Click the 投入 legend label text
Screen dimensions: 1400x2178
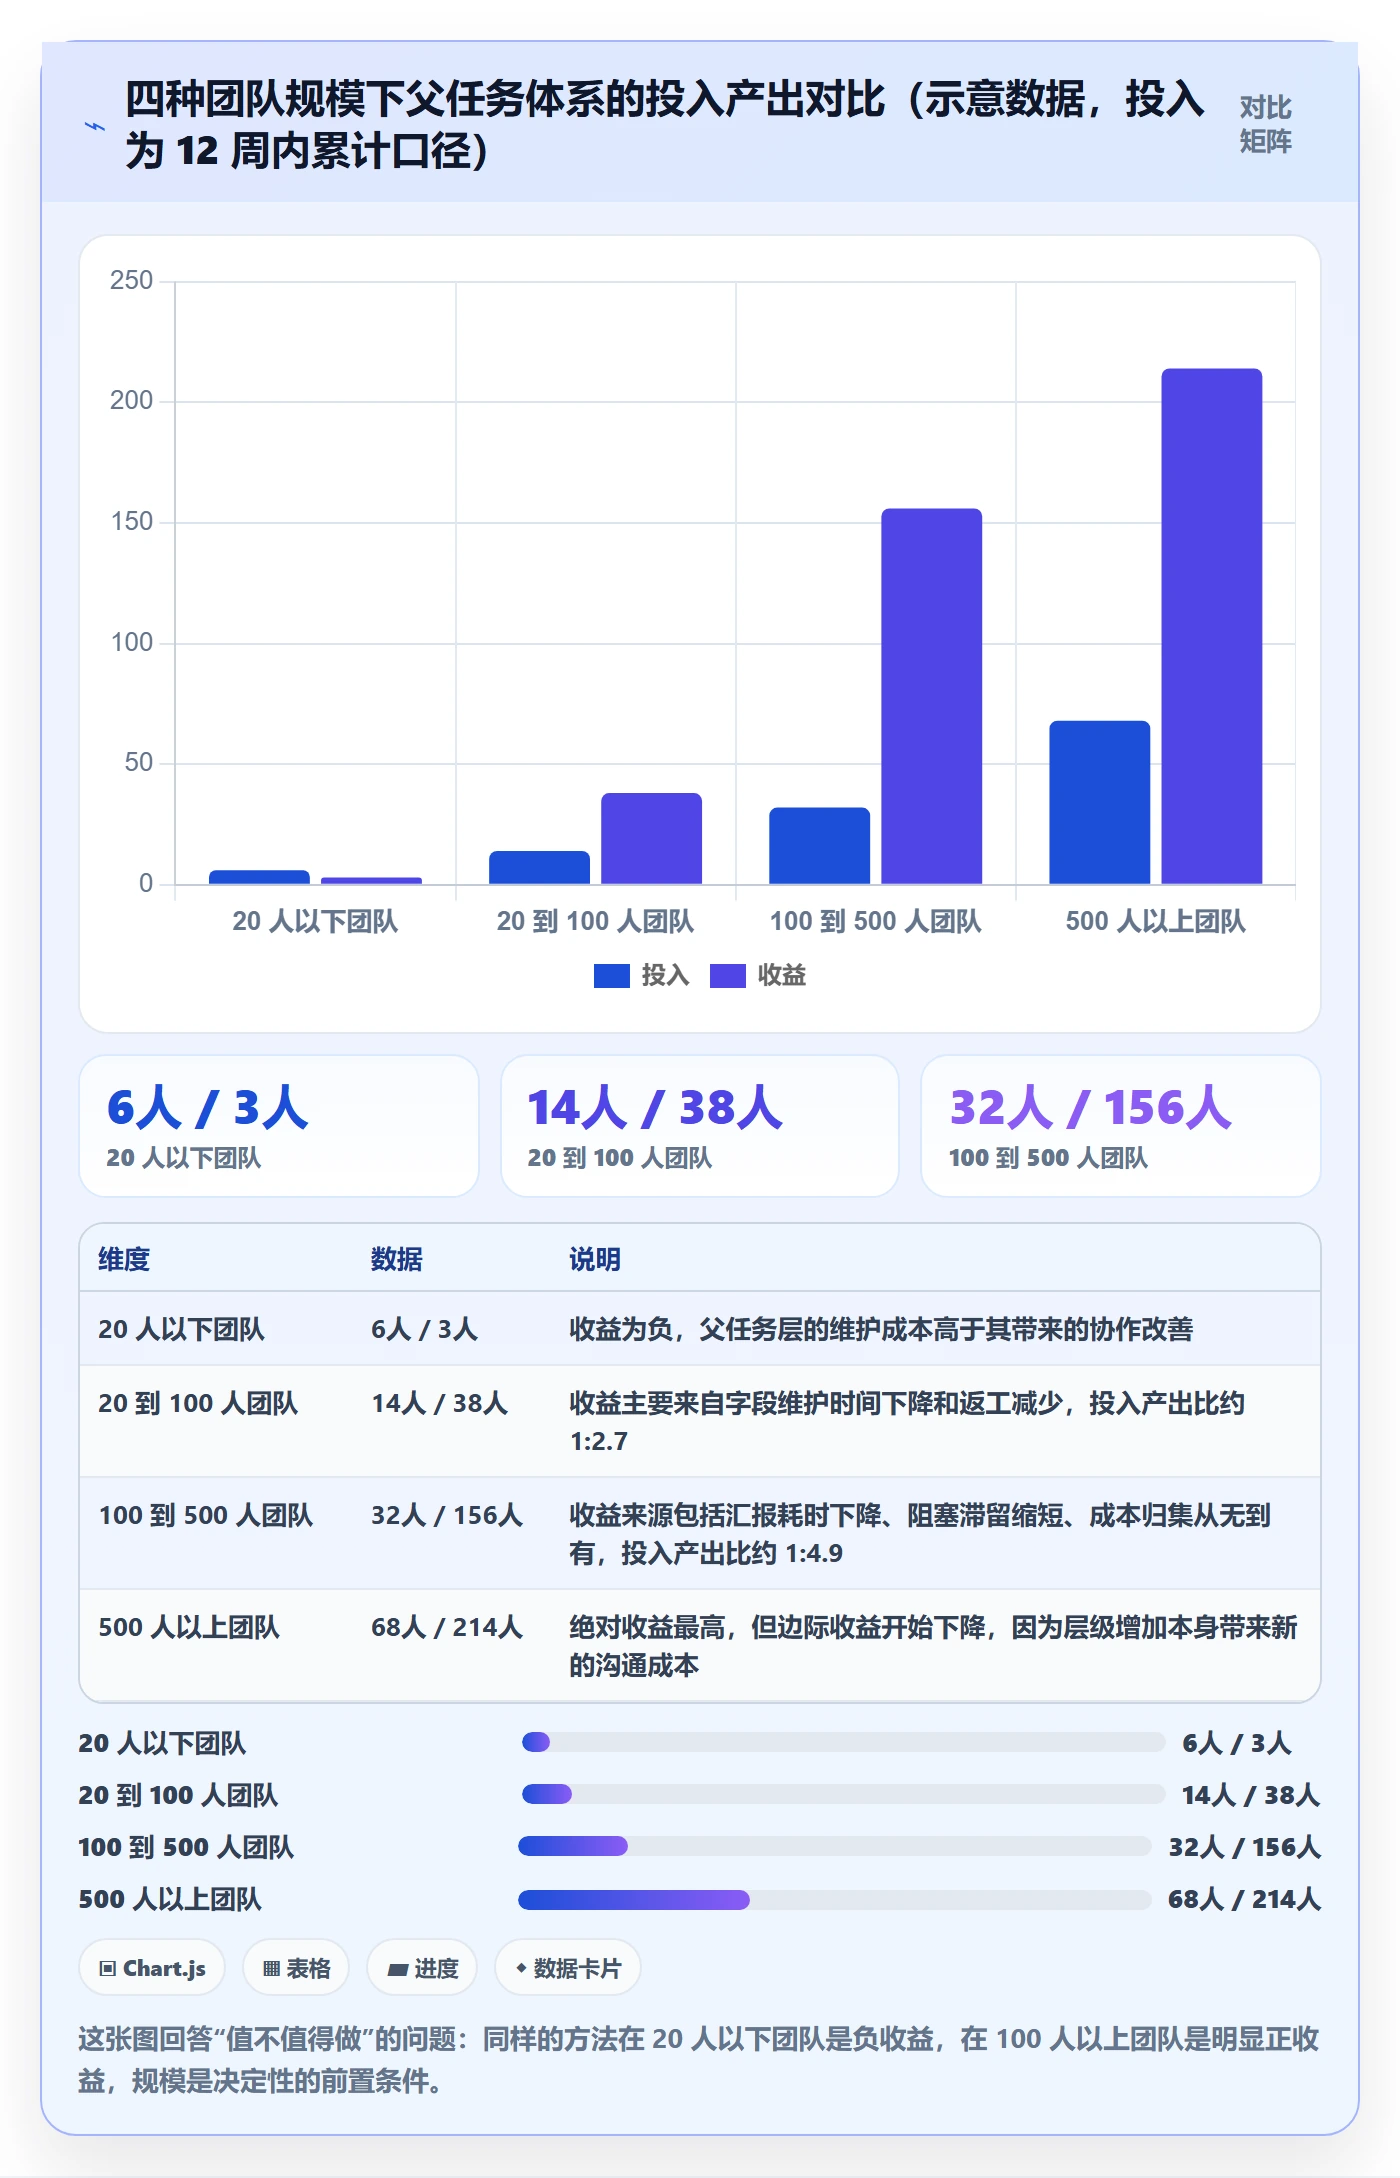tap(665, 975)
